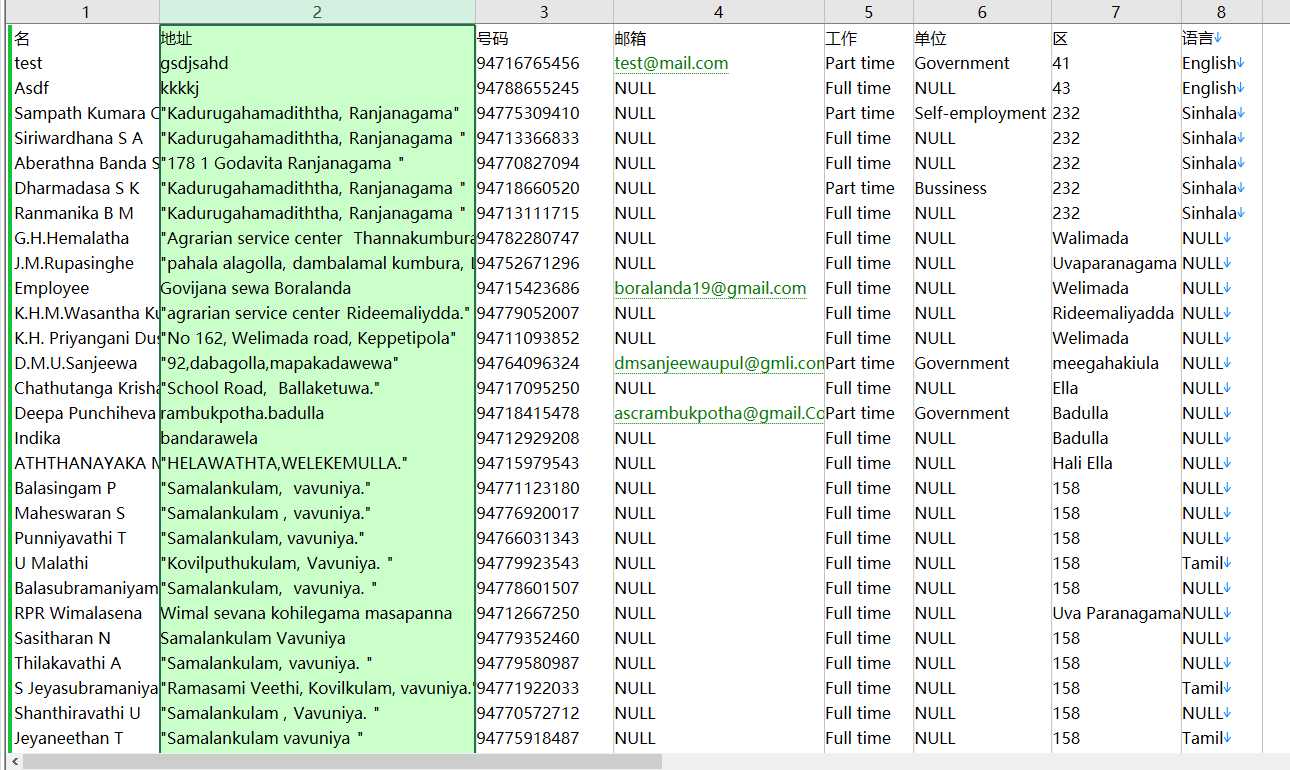Select the 单位 header cell

pos(982,38)
